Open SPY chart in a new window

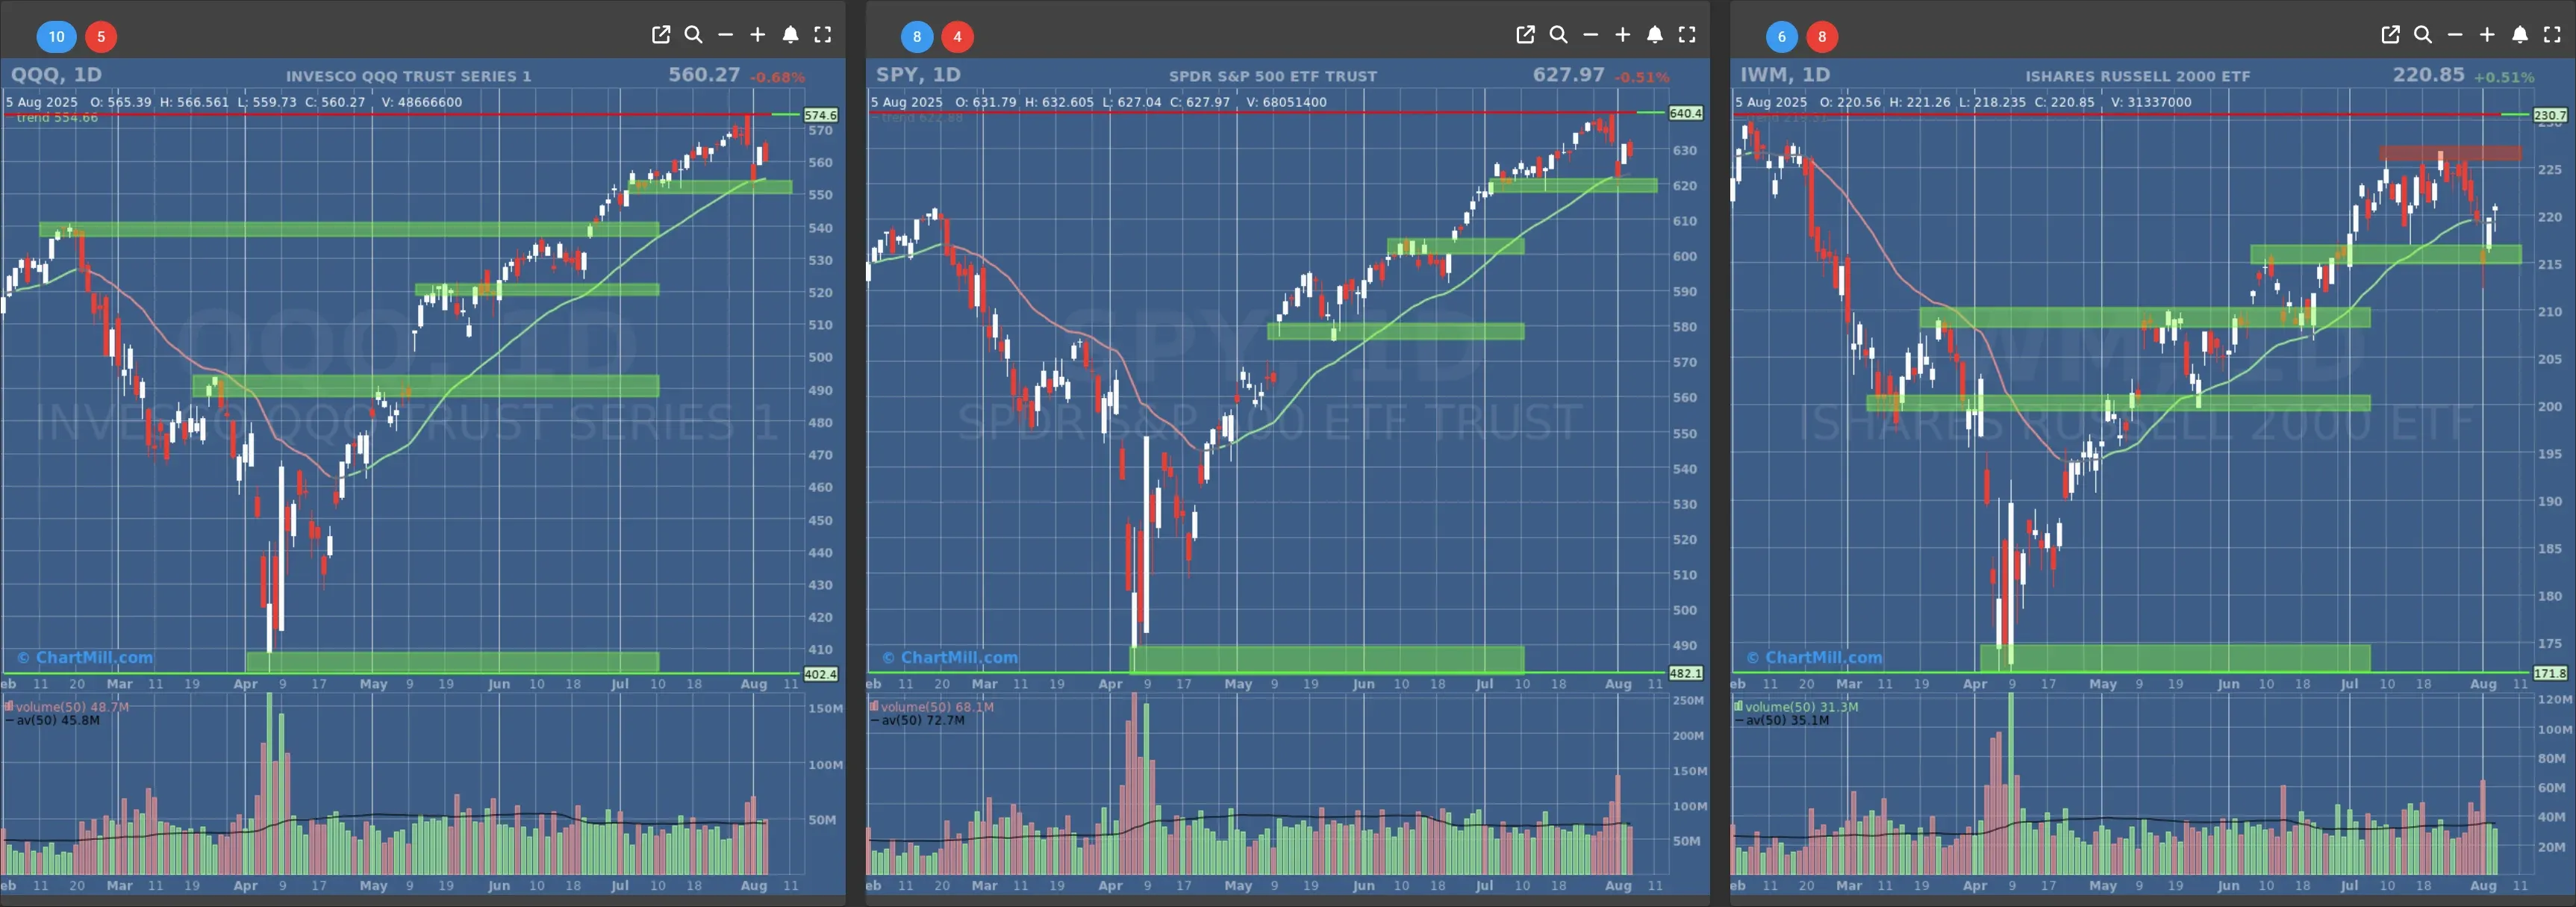[x=1525, y=35]
